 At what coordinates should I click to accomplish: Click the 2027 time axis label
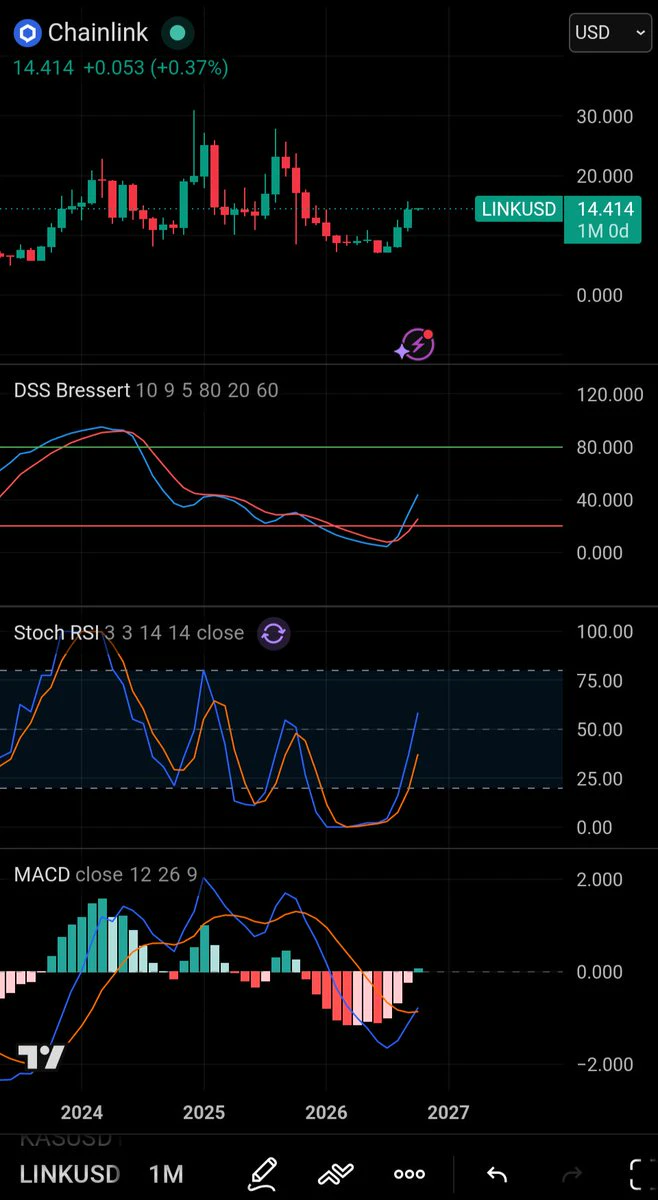449,1112
